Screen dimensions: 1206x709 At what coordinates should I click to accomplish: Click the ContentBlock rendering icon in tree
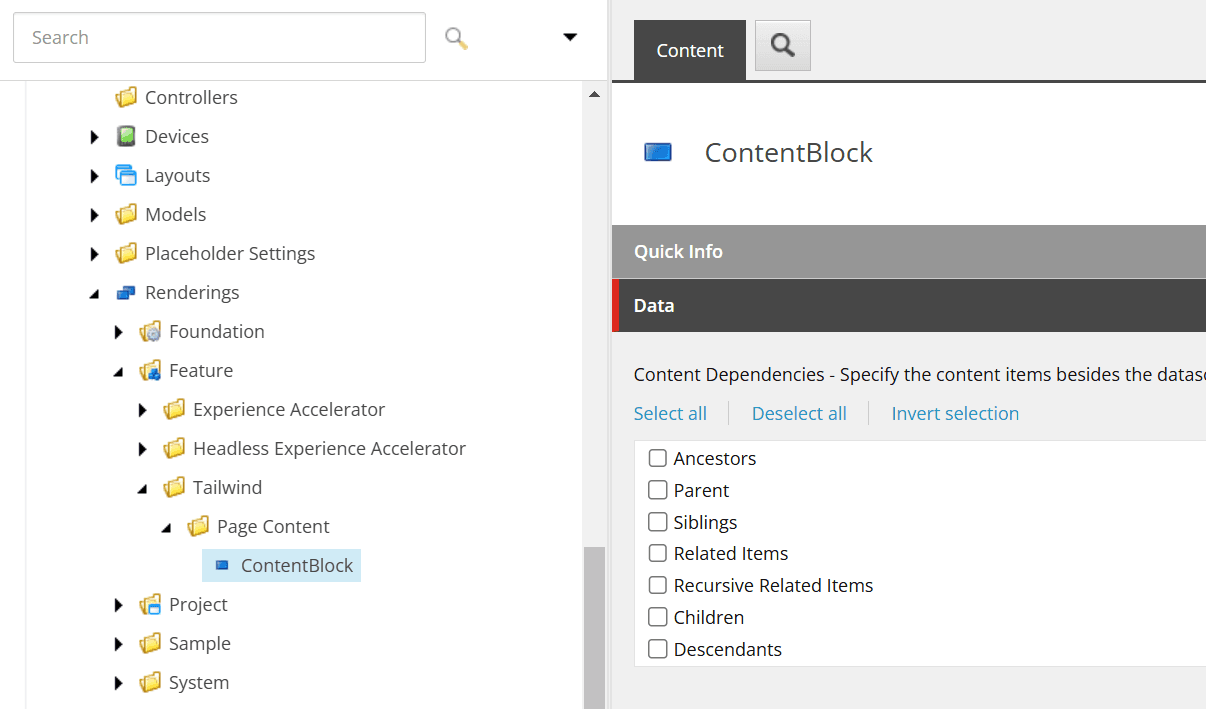click(222, 566)
